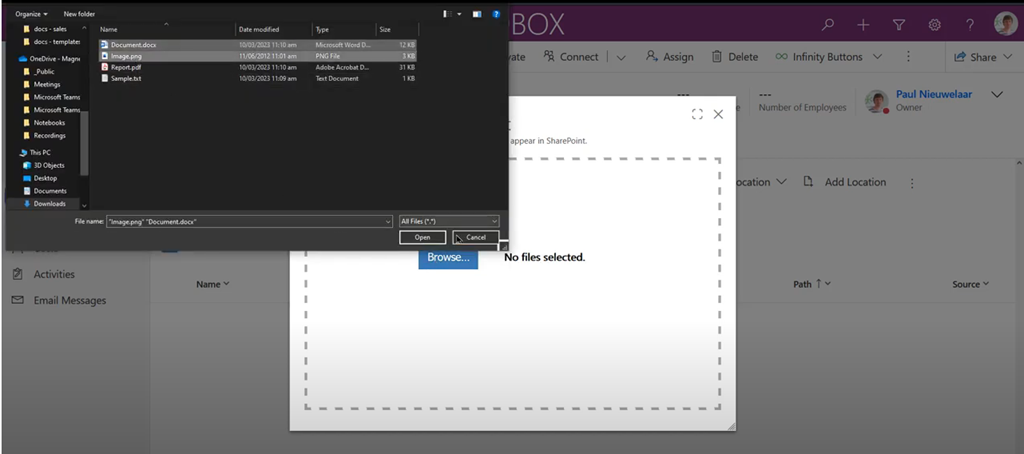1024x454 pixels.
Task: Click the plus new record icon
Action: (863, 25)
